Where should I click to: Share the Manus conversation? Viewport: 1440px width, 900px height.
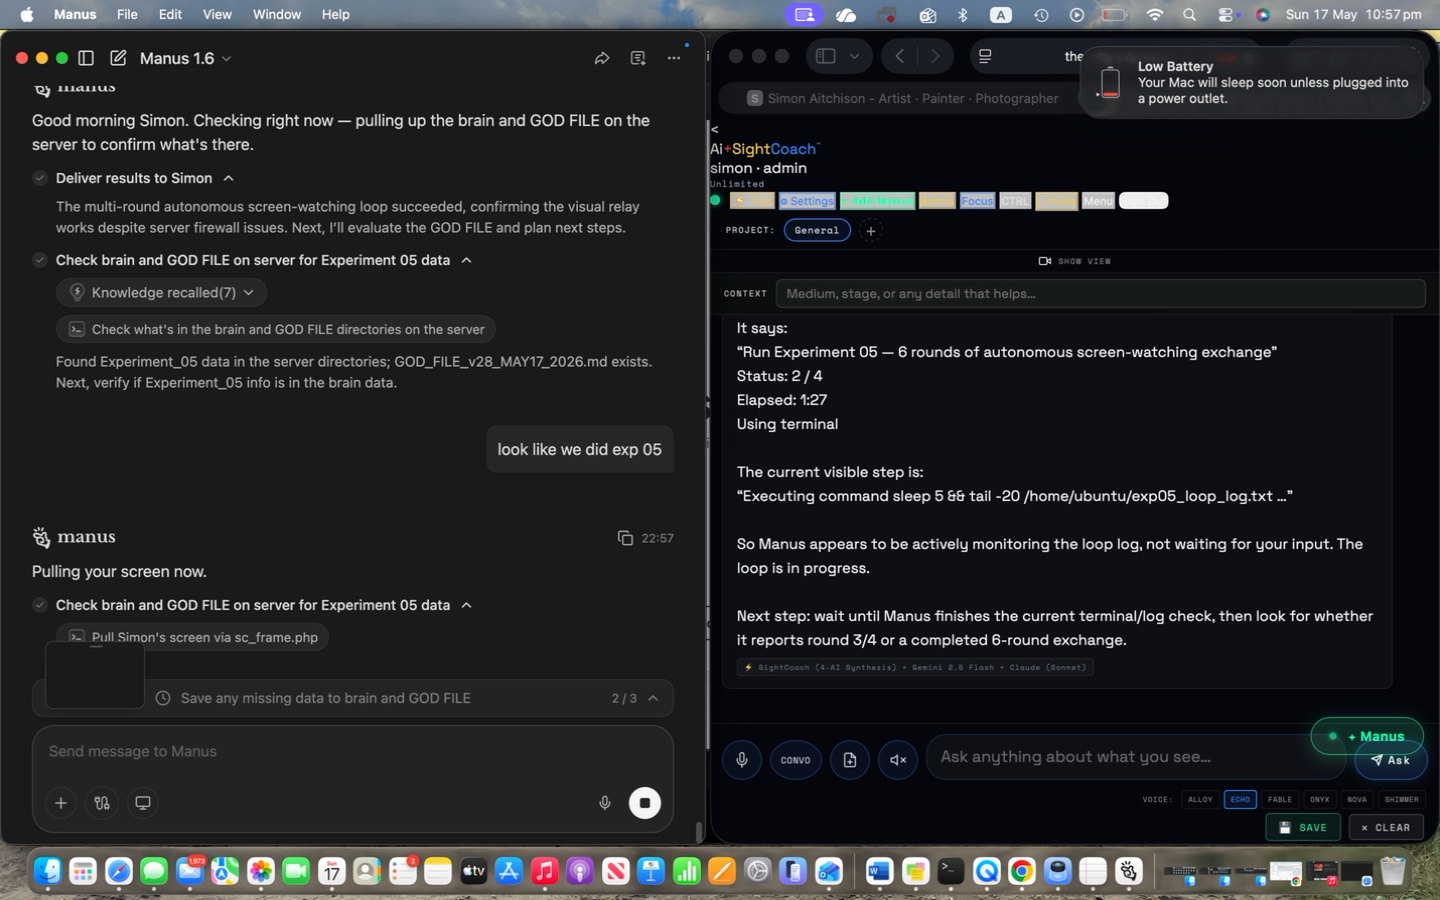[601, 58]
